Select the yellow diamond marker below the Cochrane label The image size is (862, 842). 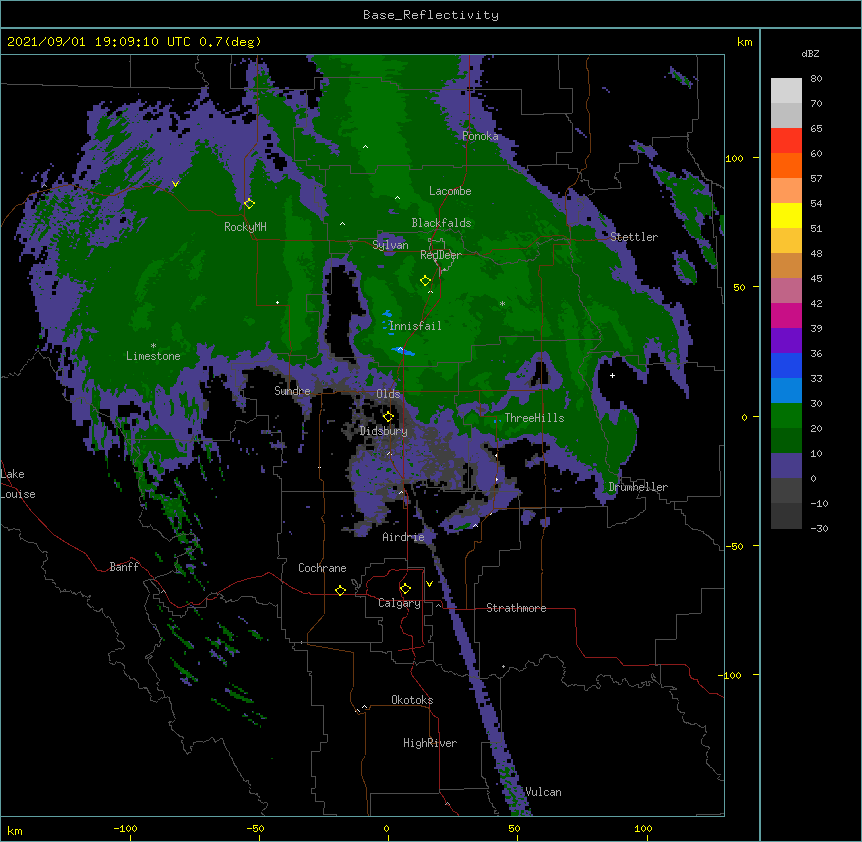(340, 590)
